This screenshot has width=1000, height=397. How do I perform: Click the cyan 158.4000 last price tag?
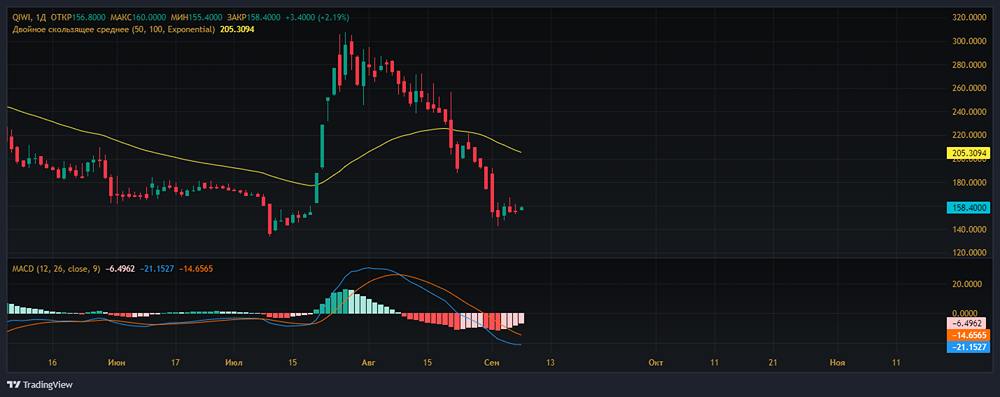(969, 207)
